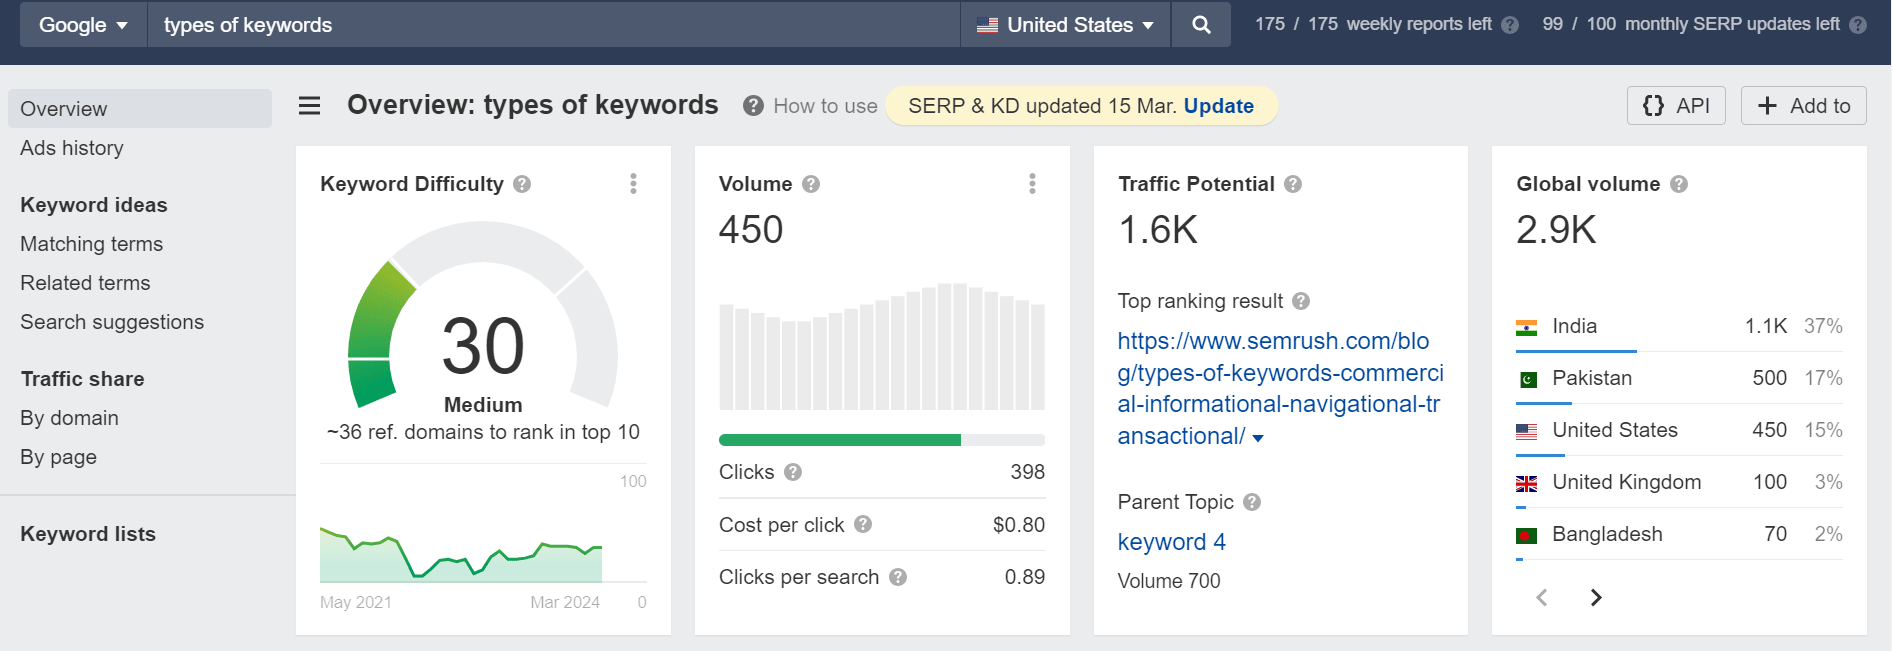This screenshot has height=651, width=1892.
Task: Click the ~36 ref. domains text
Action: coord(483,432)
